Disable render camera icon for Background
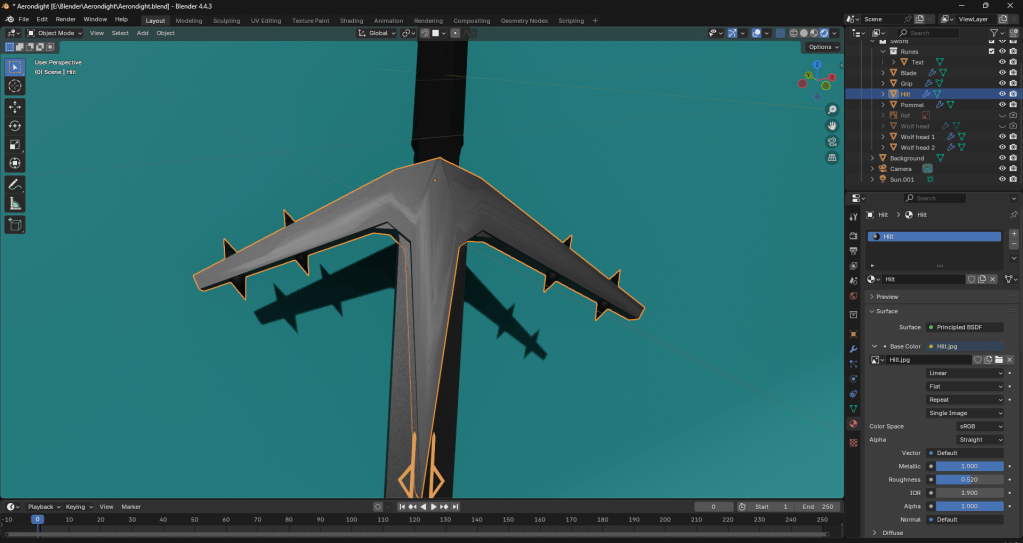Viewport: 1023px width, 543px height. (1013, 158)
